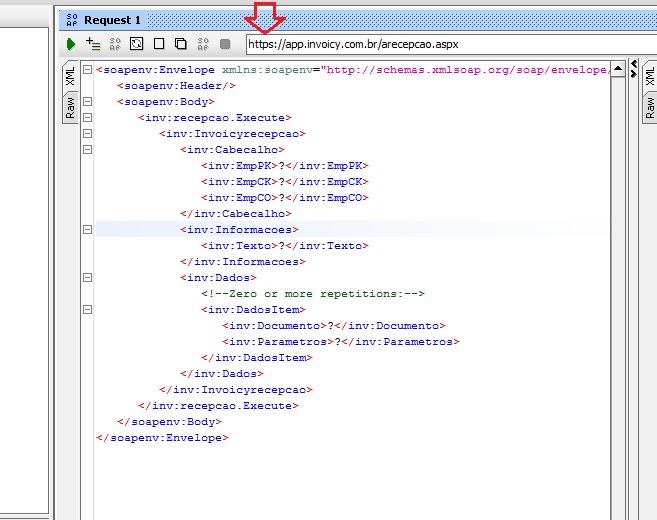
Task: Click the editor scrollbar up arrow
Action: point(618,70)
